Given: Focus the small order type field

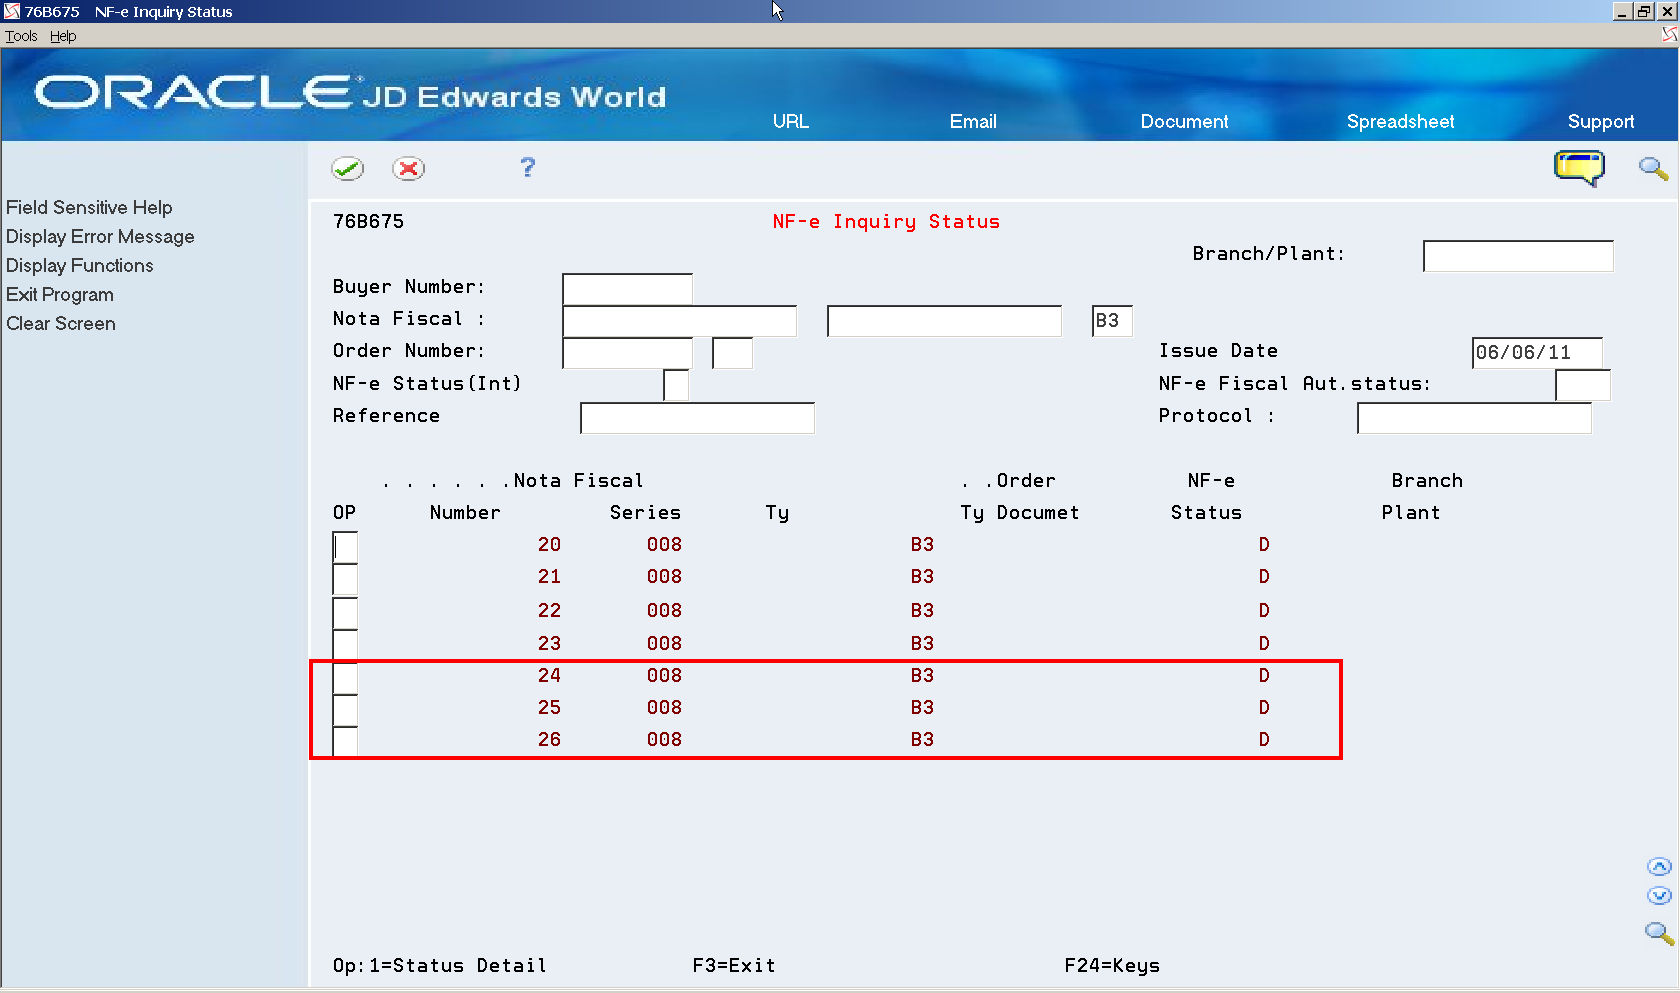Looking at the screenshot, I should tap(732, 353).
